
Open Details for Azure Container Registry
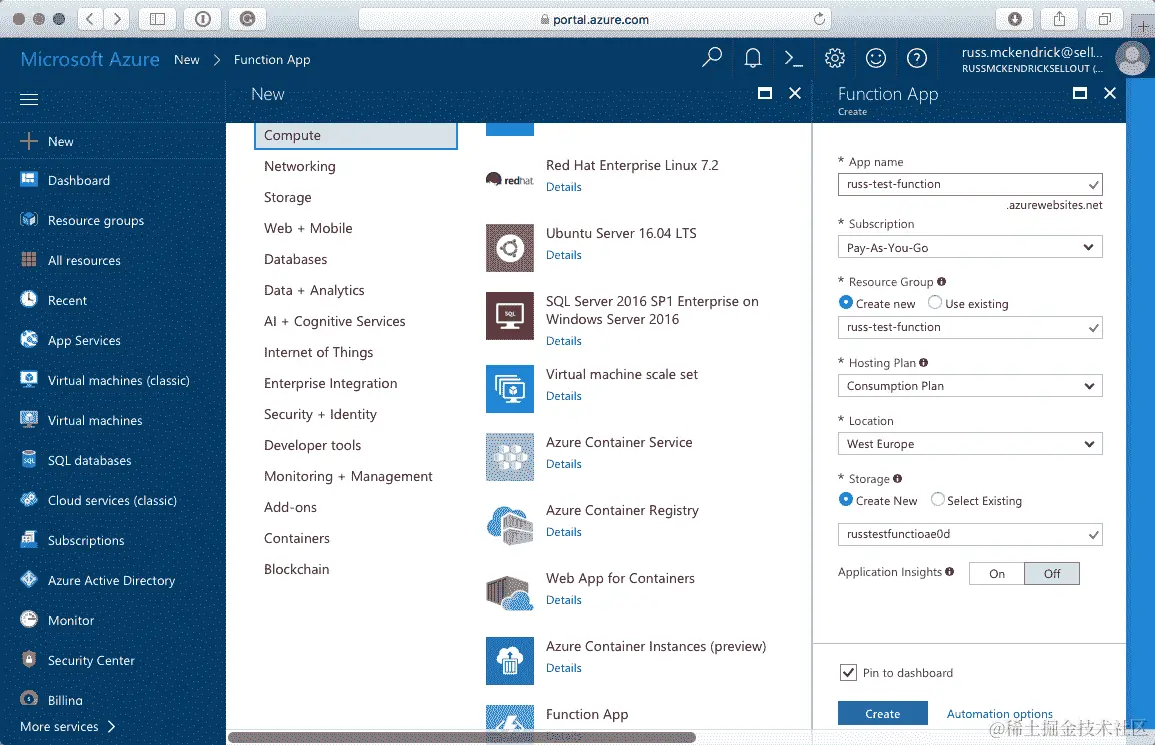(x=564, y=532)
